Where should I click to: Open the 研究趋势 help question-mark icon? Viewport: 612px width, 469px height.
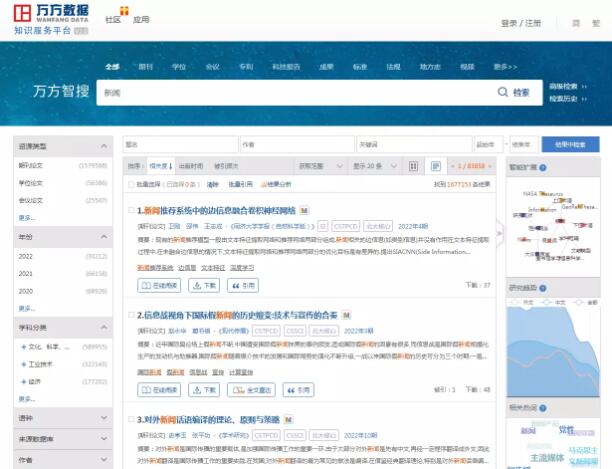[x=543, y=288]
